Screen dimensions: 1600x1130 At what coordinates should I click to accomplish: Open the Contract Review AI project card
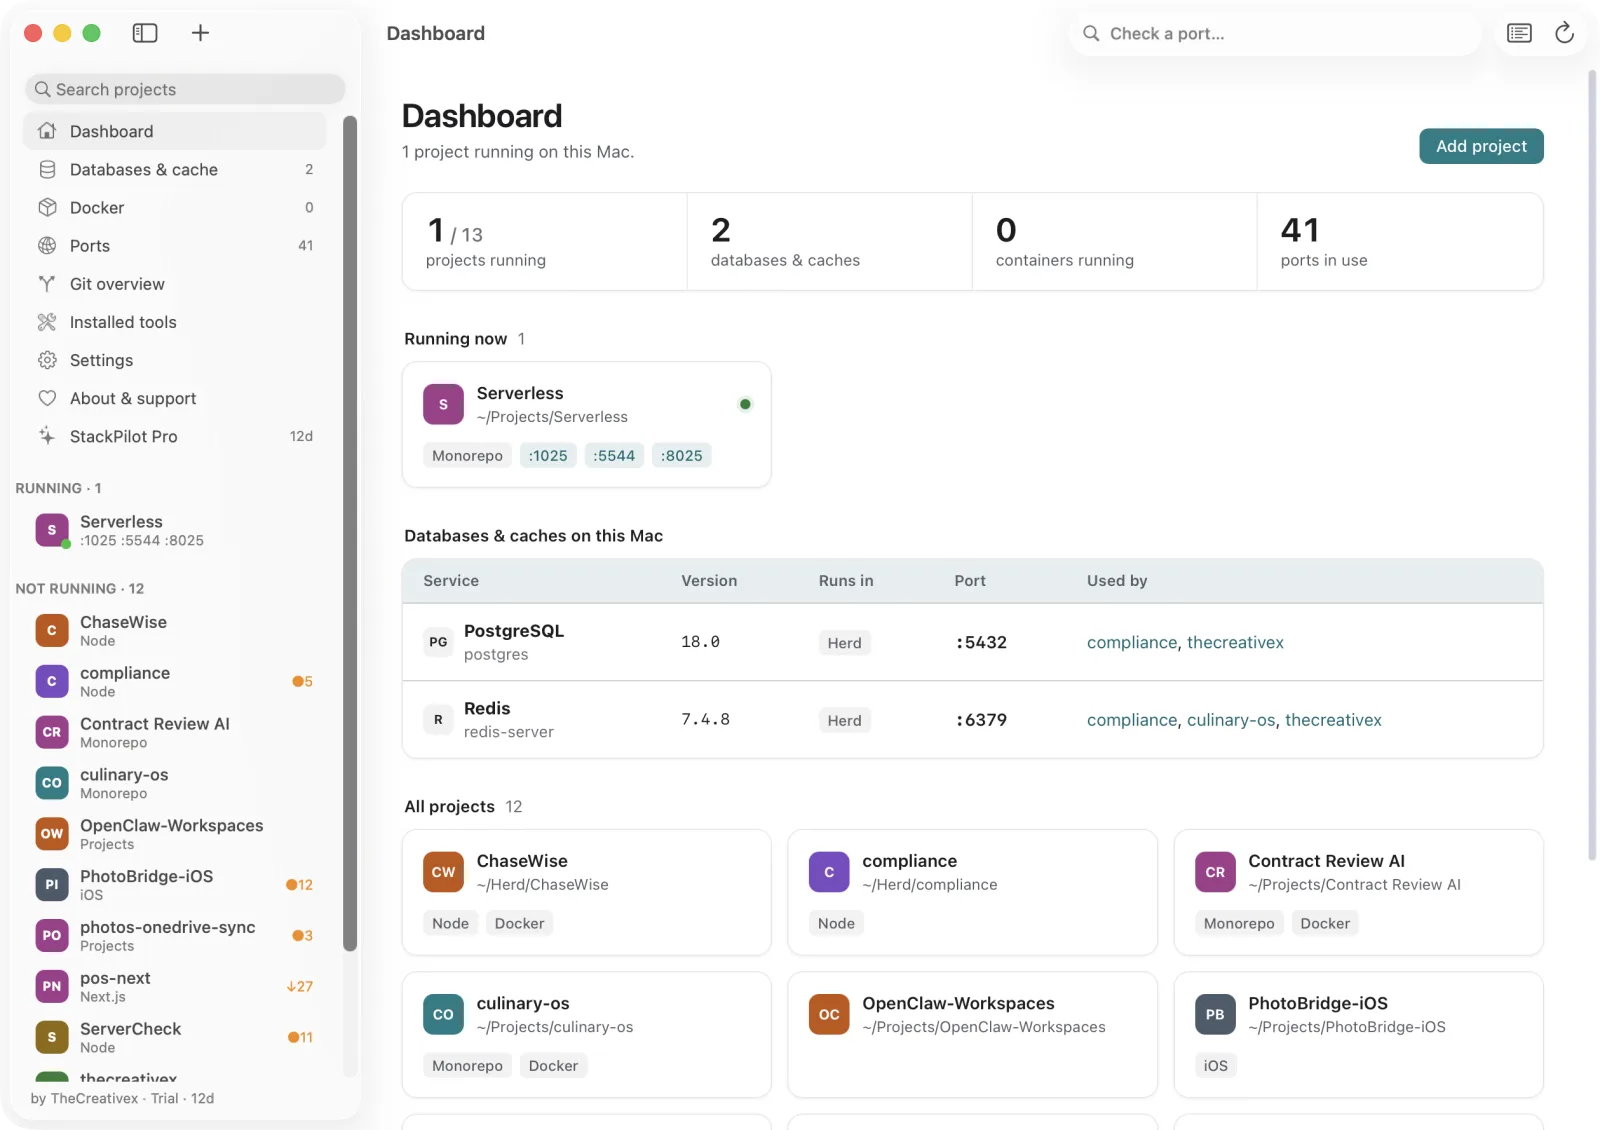(1358, 892)
